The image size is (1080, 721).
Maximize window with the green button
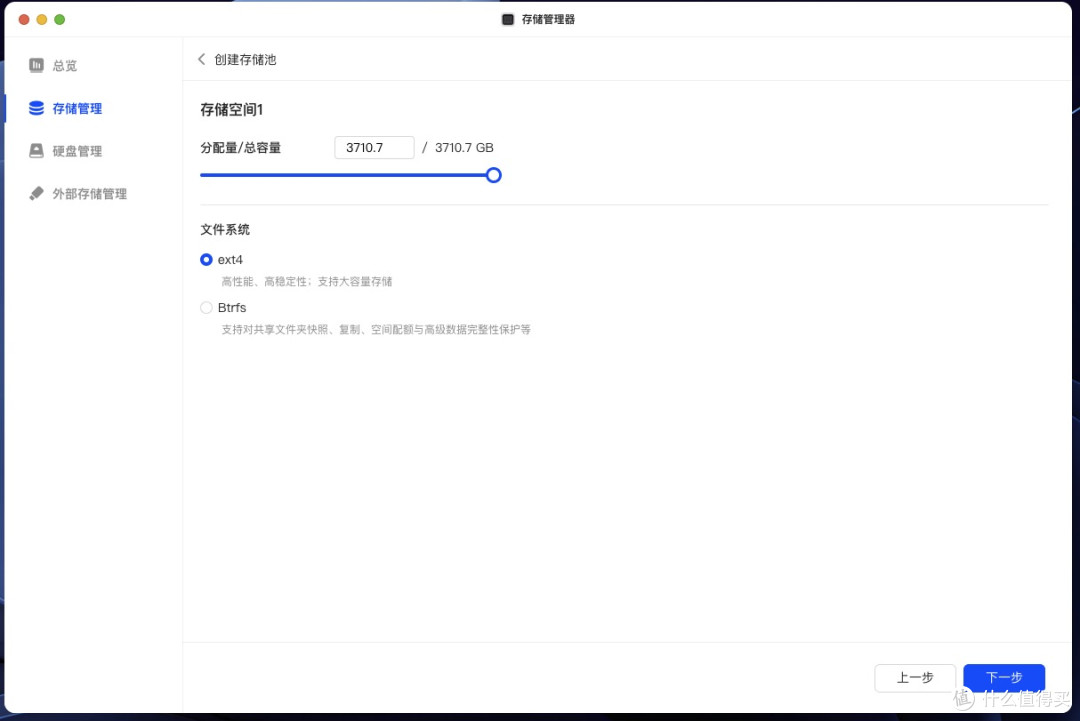pyautogui.click(x=60, y=19)
